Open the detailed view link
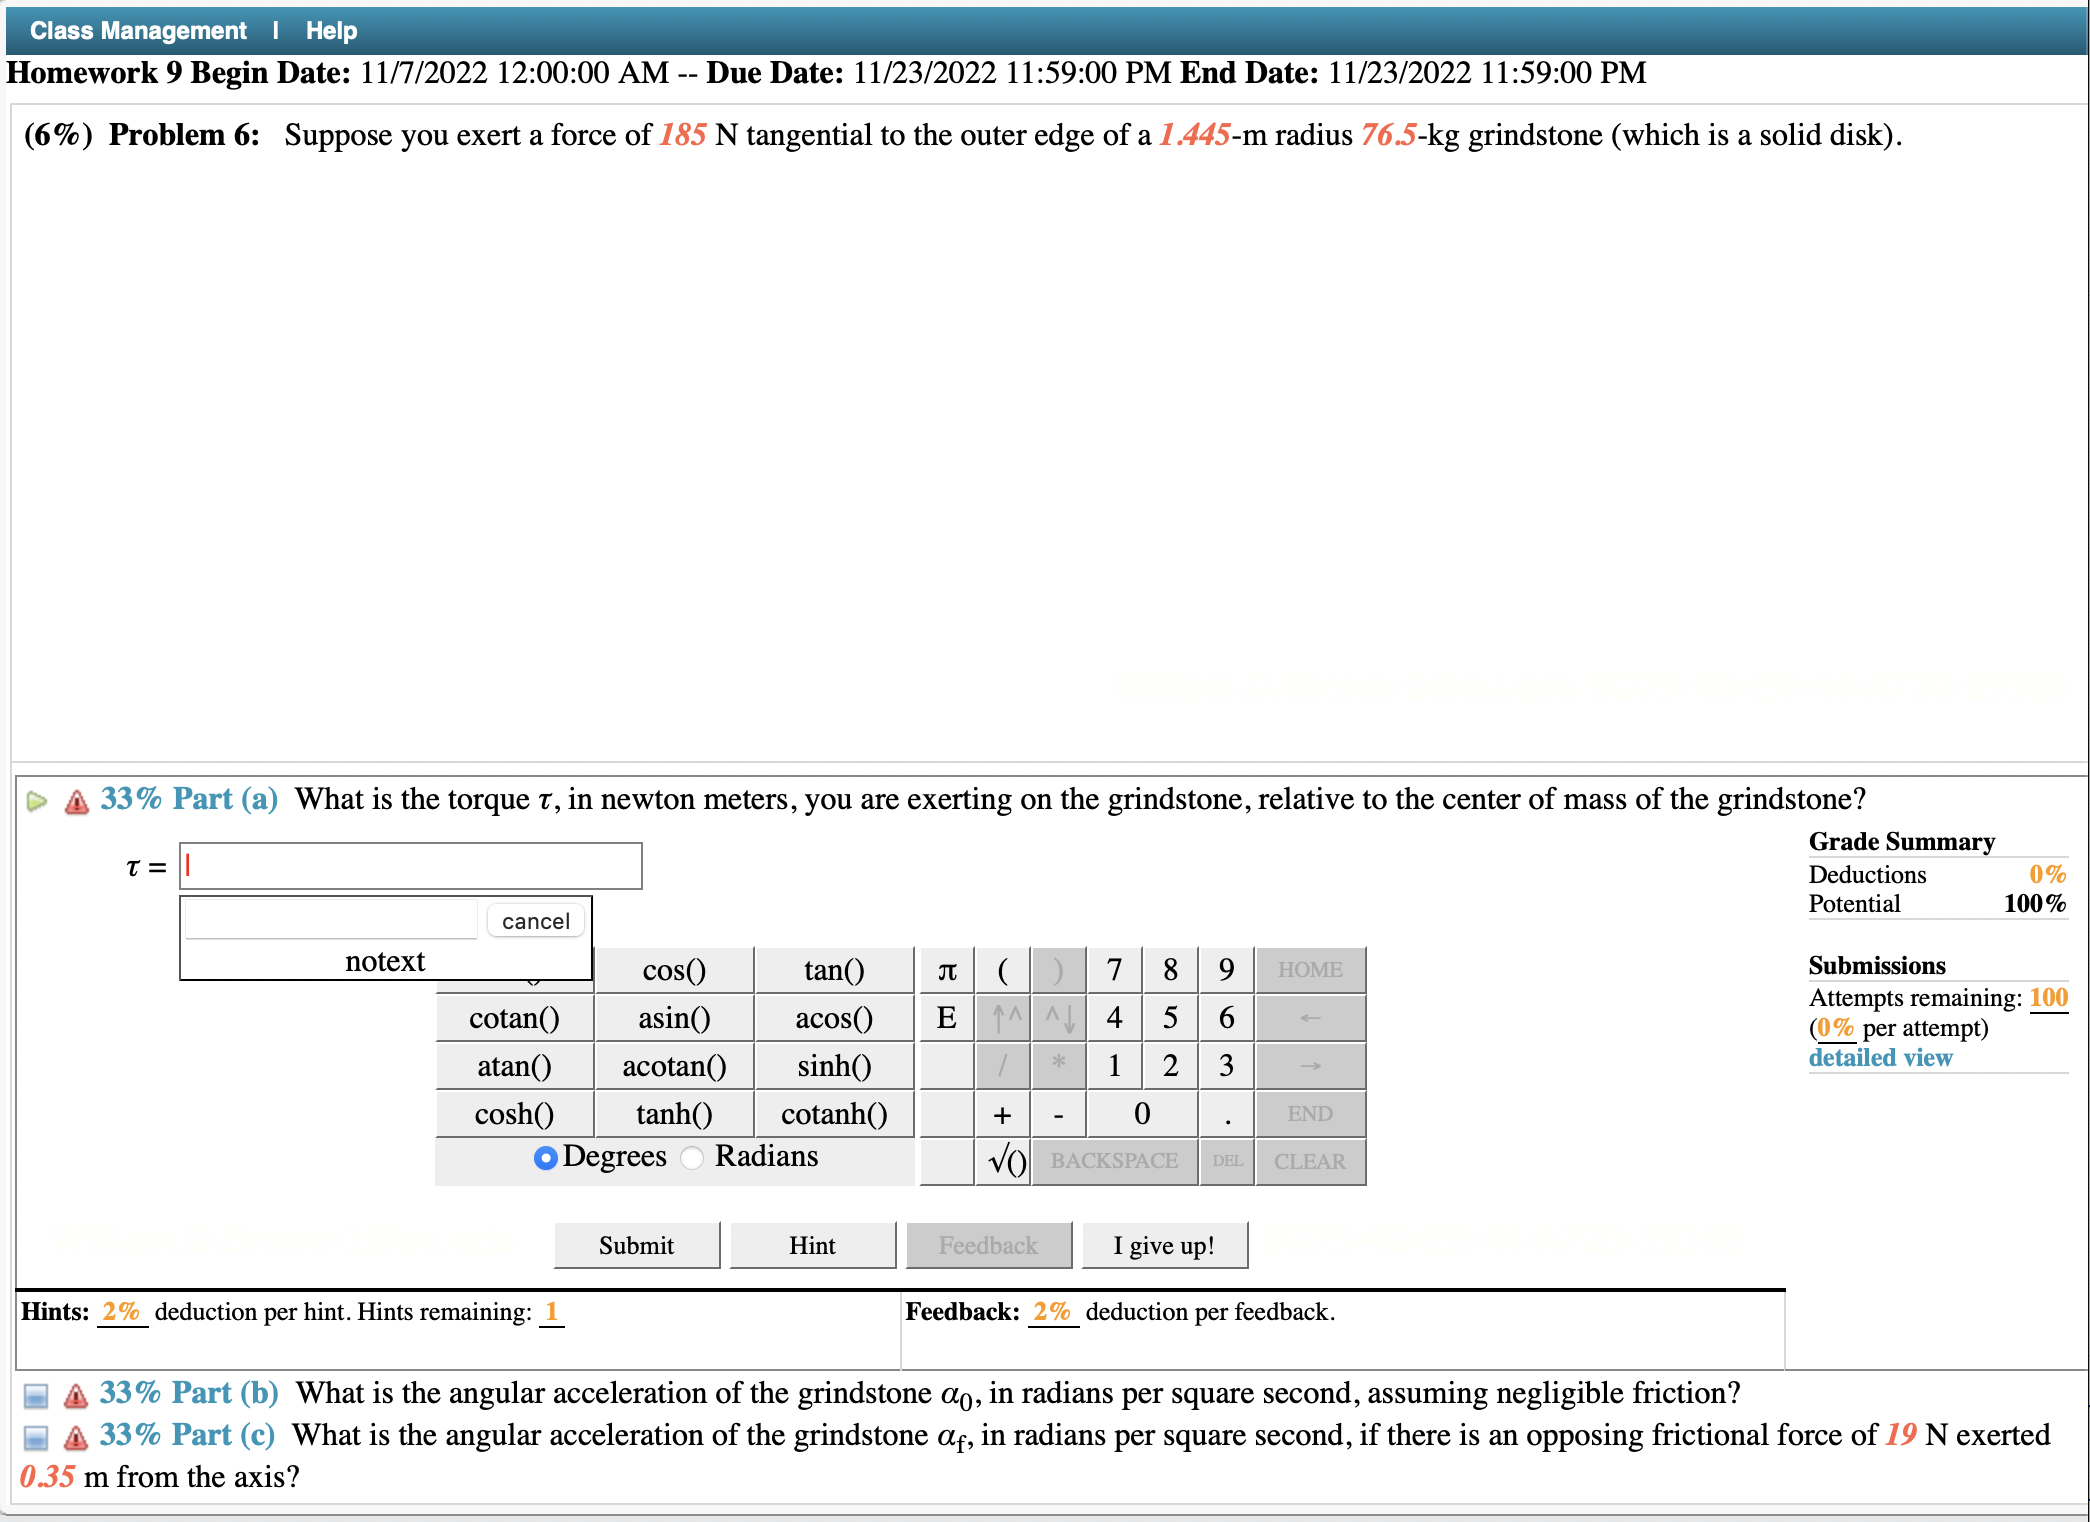Screen dimensions: 2090x1522 click(1880, 1057)
